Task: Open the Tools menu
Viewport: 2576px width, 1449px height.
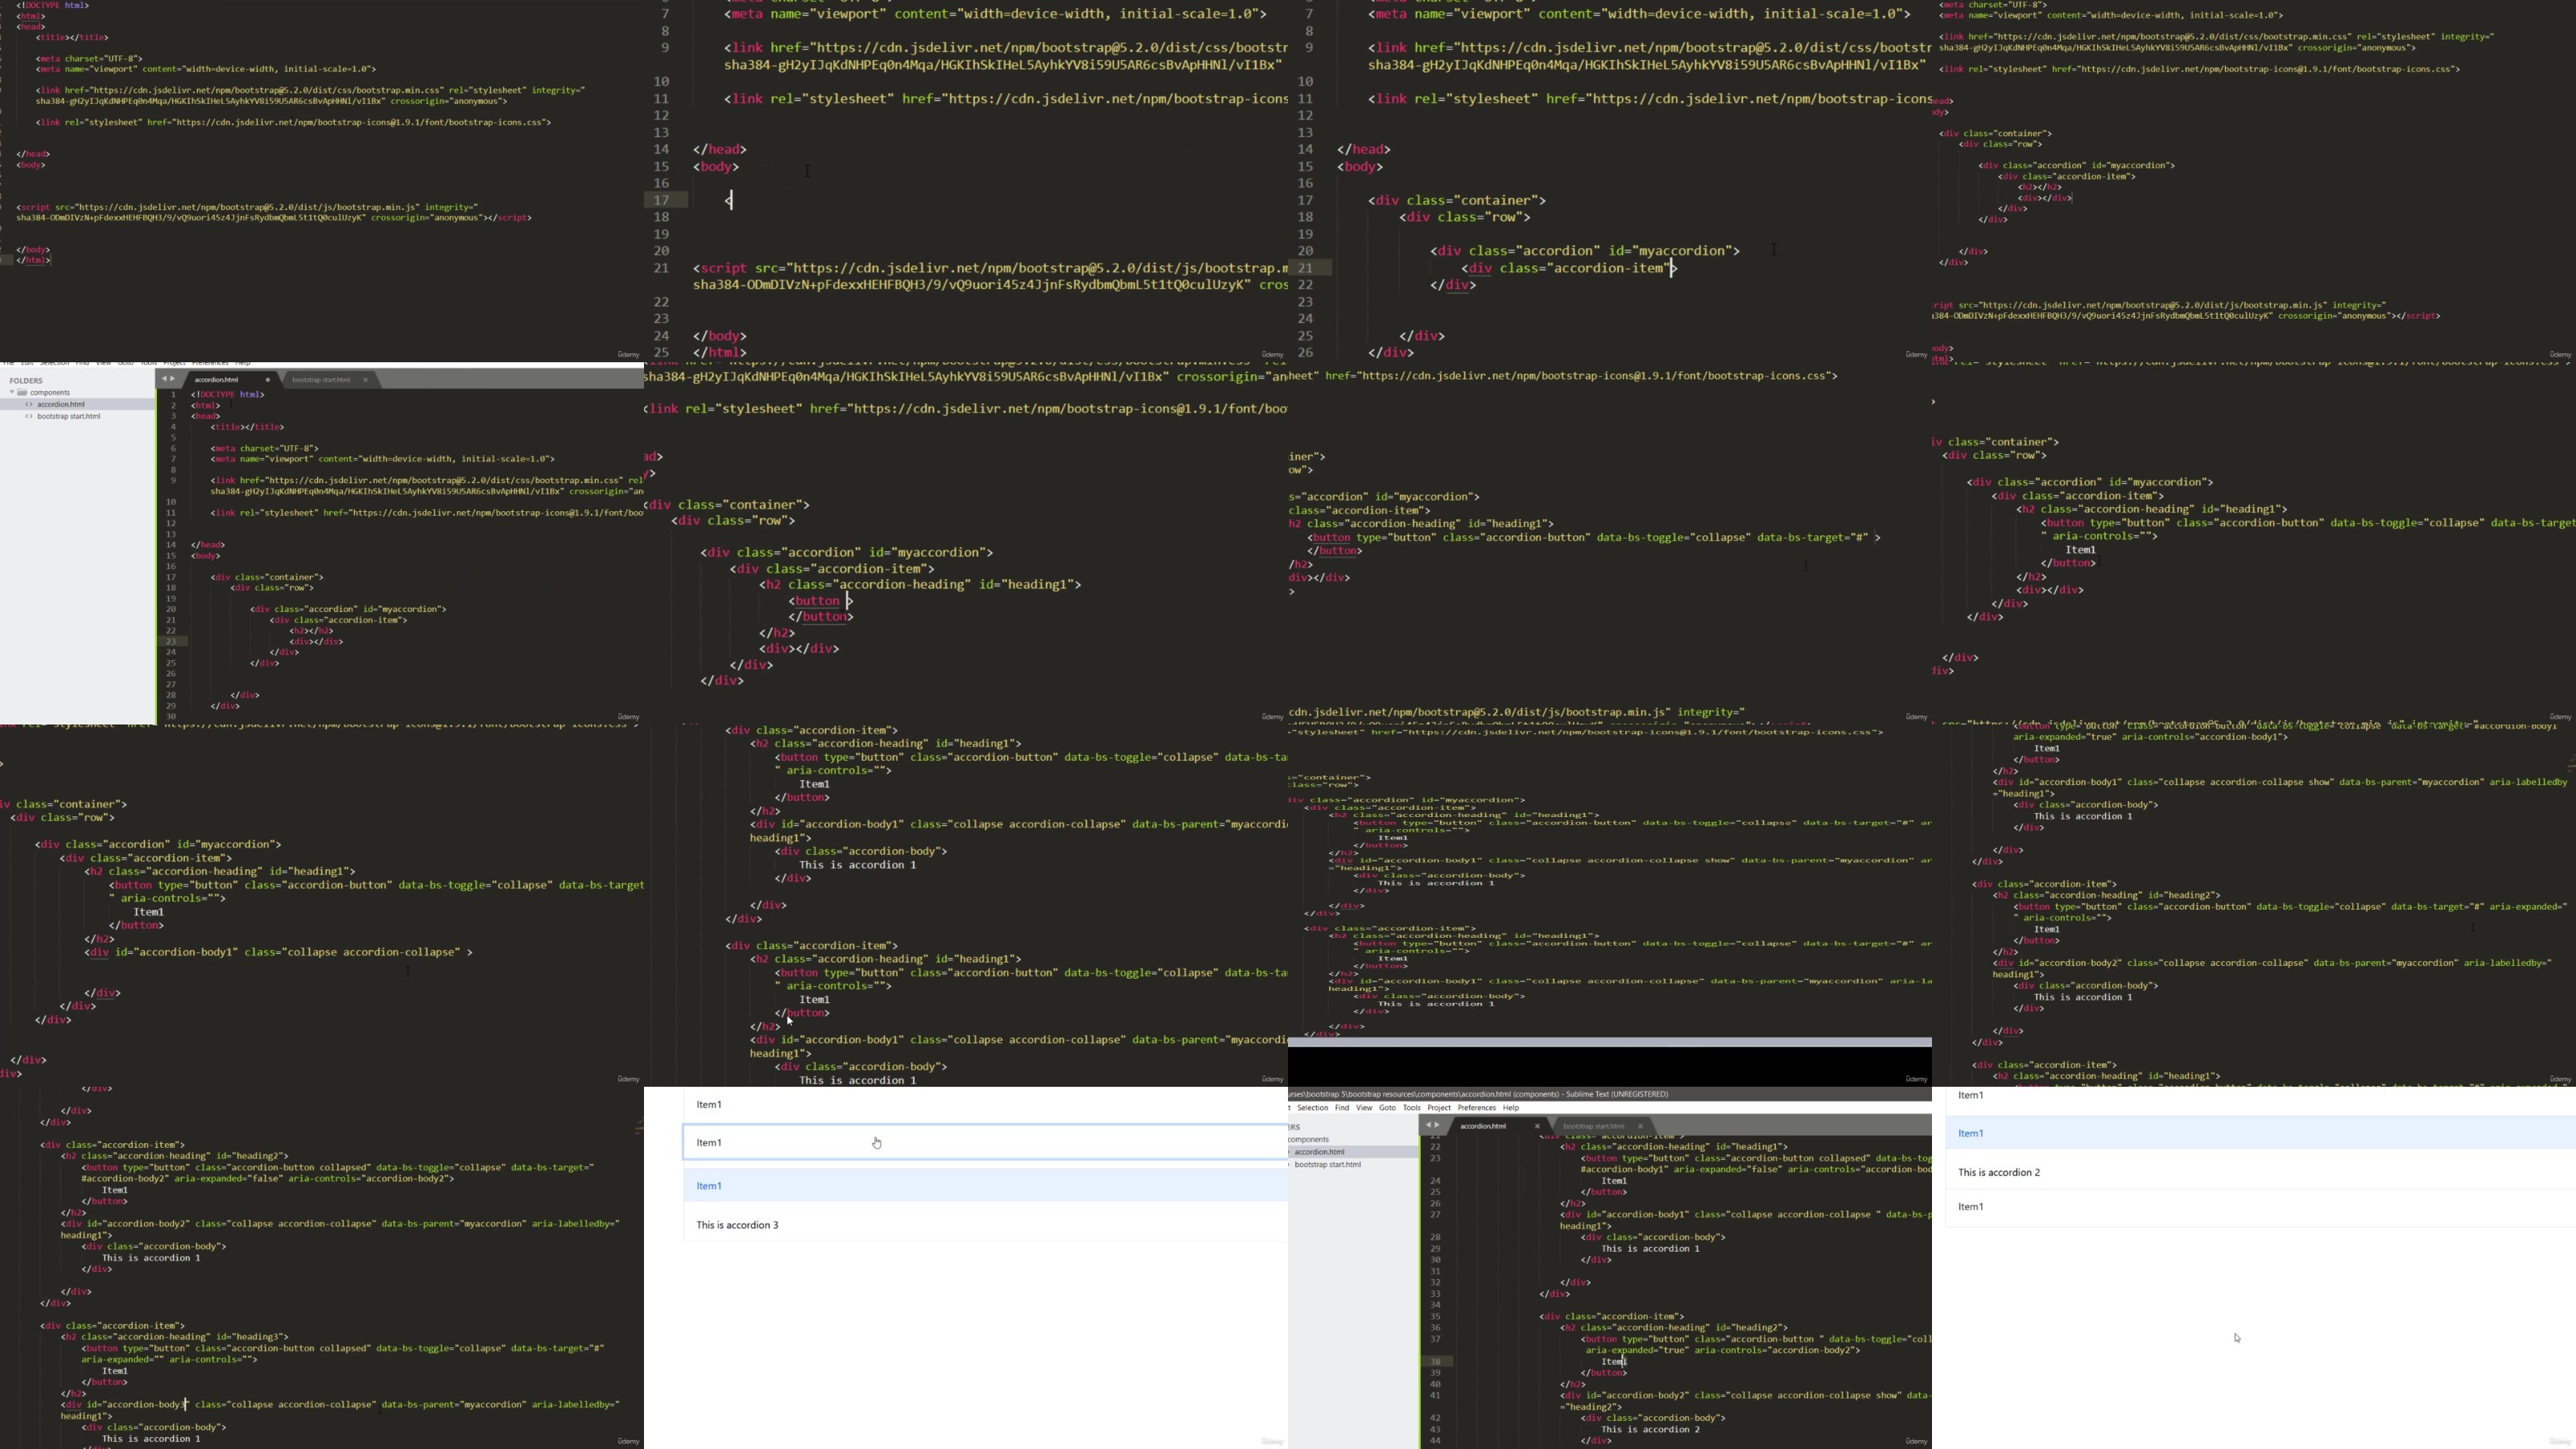Action: click(1411, 1108)
